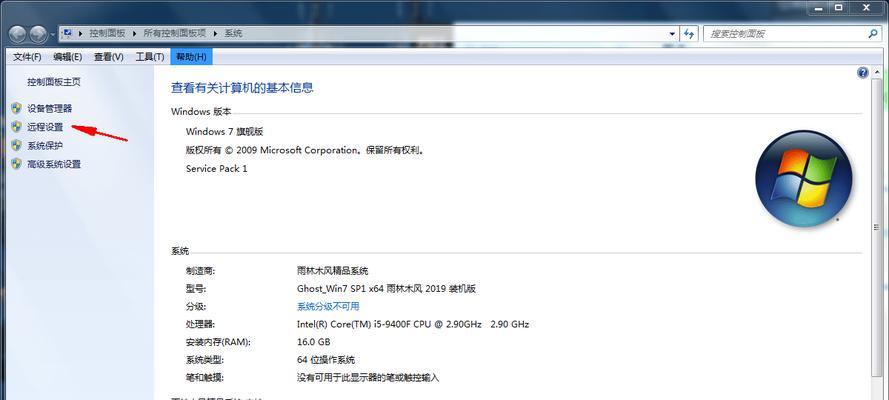
Task: Open the 远程设置 link
Action: coord(45,127)
